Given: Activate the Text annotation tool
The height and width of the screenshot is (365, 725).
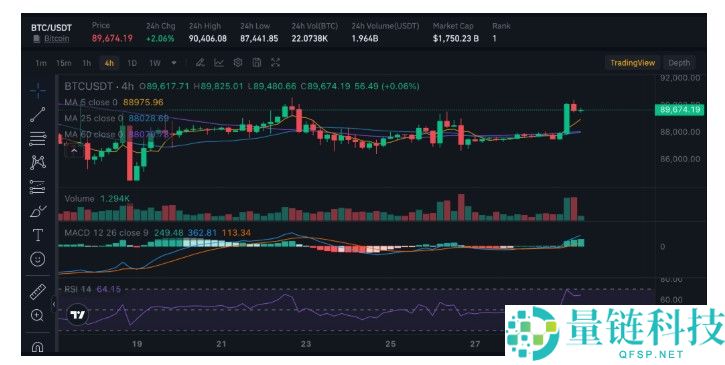Looking at the screenshot, I should click(x=38, y=235).
